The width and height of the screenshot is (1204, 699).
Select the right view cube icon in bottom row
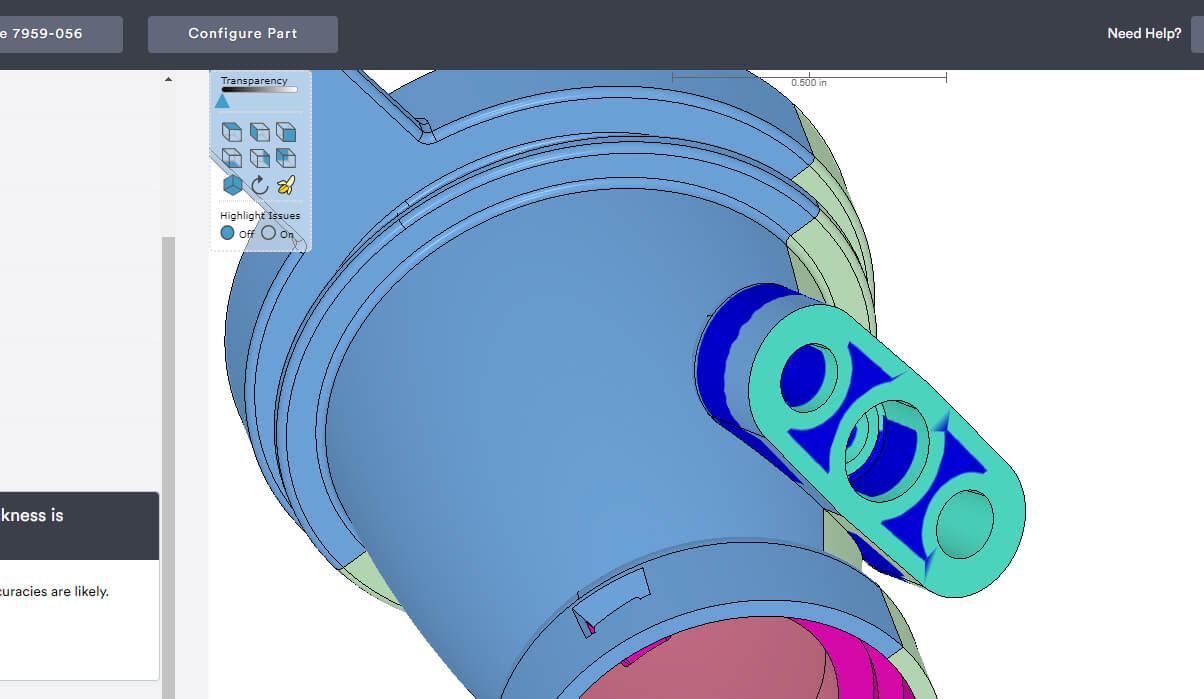(285, 157)
